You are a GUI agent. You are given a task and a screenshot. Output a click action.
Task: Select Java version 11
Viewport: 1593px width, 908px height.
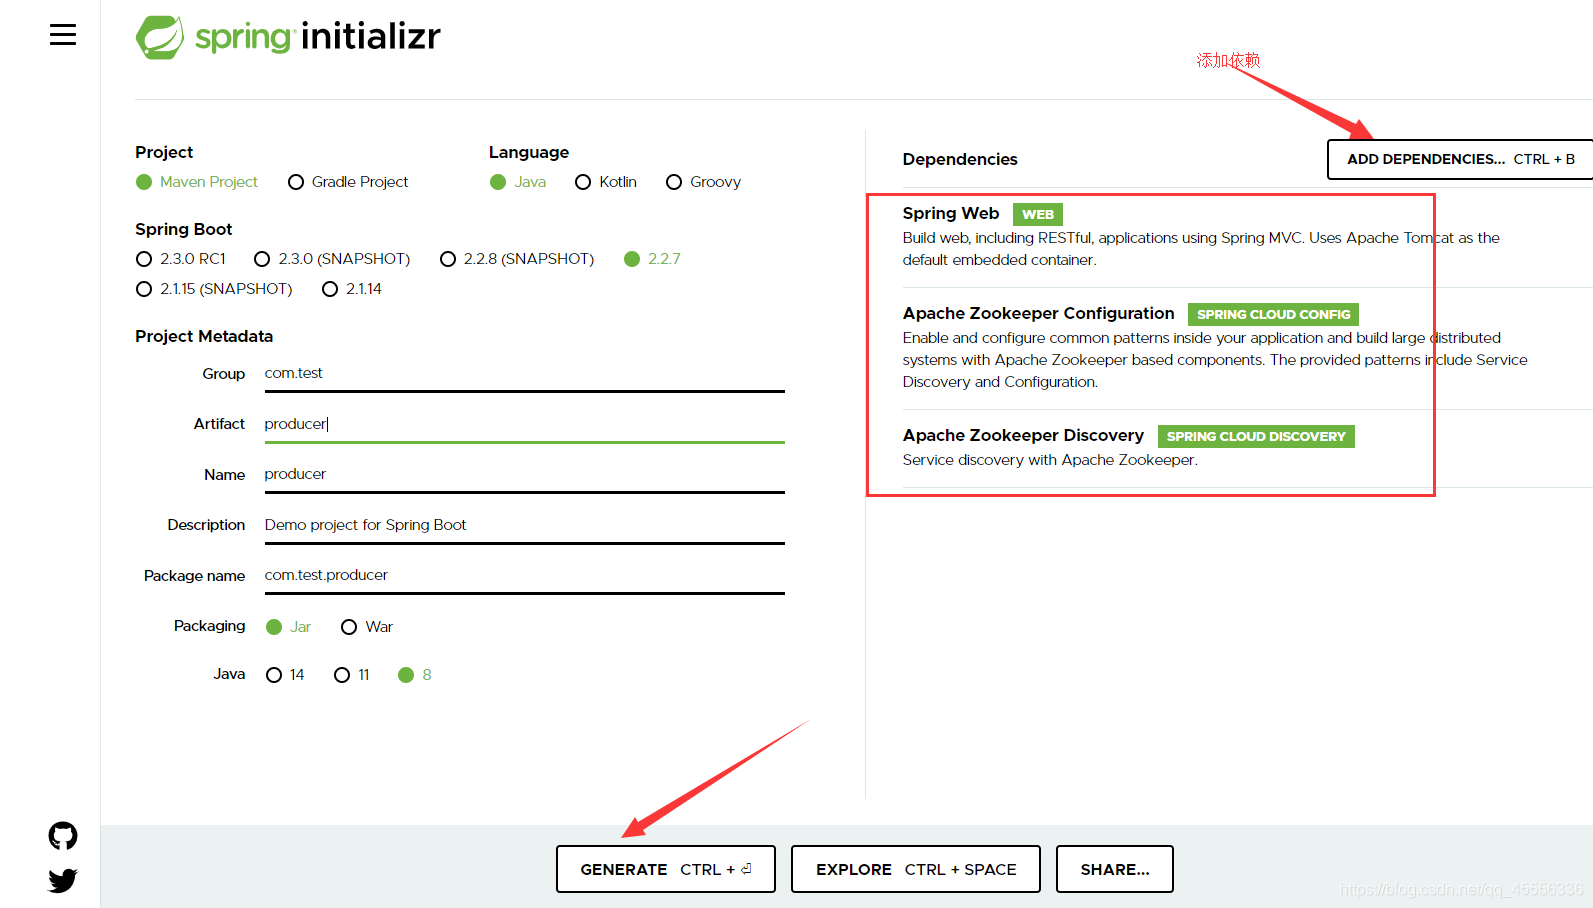click(352, 675)
